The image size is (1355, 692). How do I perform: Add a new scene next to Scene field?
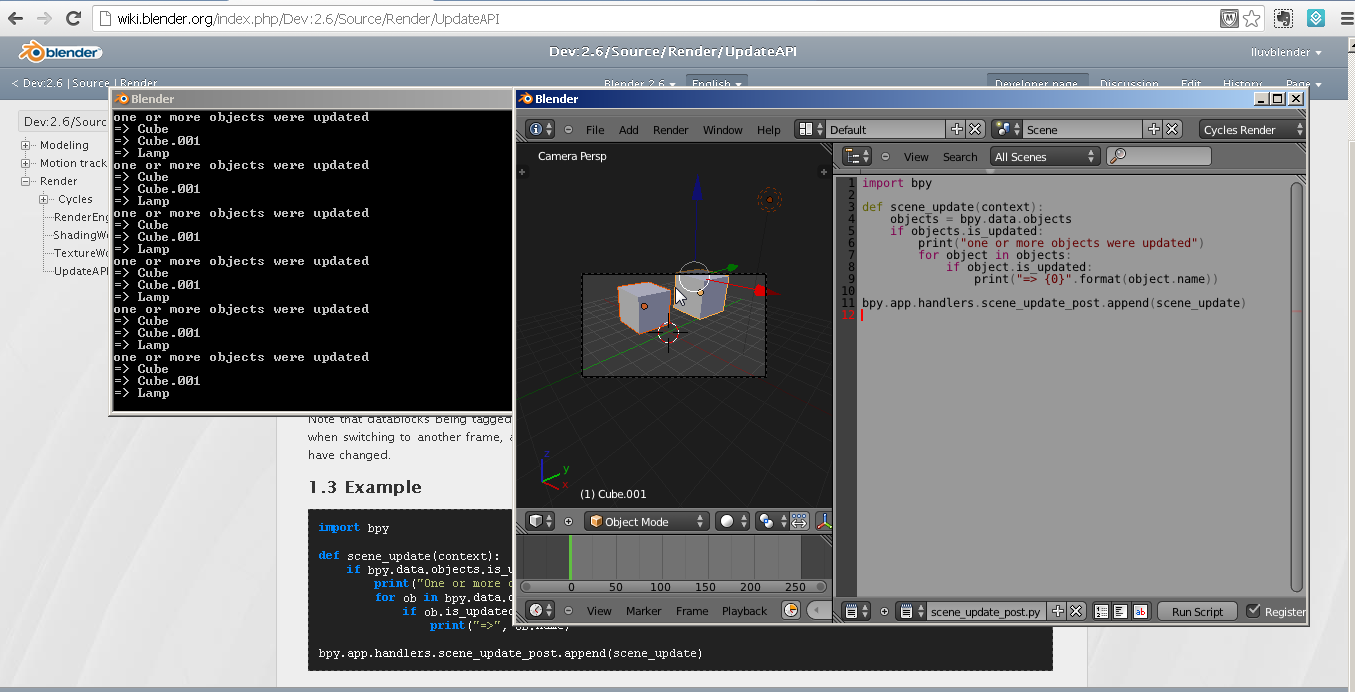pyautogui.click(x=1153, y=129)
